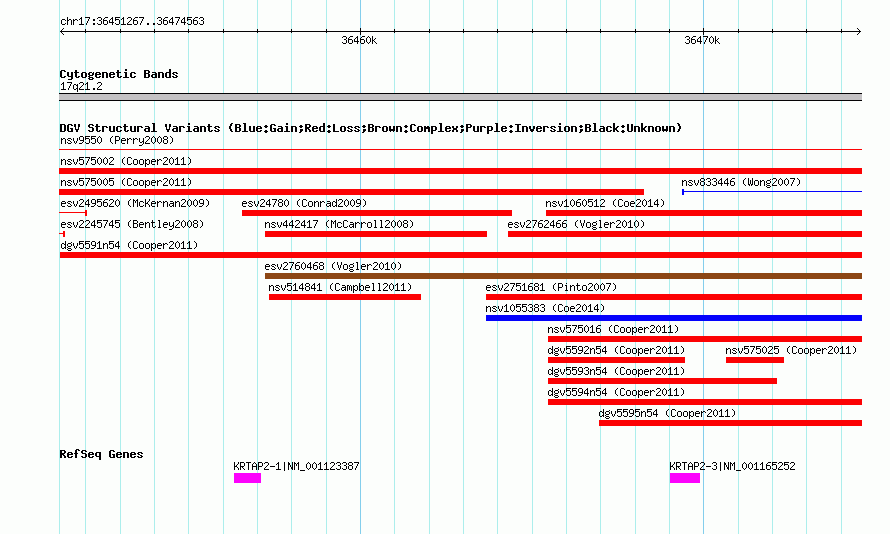The width and height of the screenshot is (890, 534).
Task: Select the nsv575002 (Cooper2011) red loss bar
Action: click(x=460, y=171)
